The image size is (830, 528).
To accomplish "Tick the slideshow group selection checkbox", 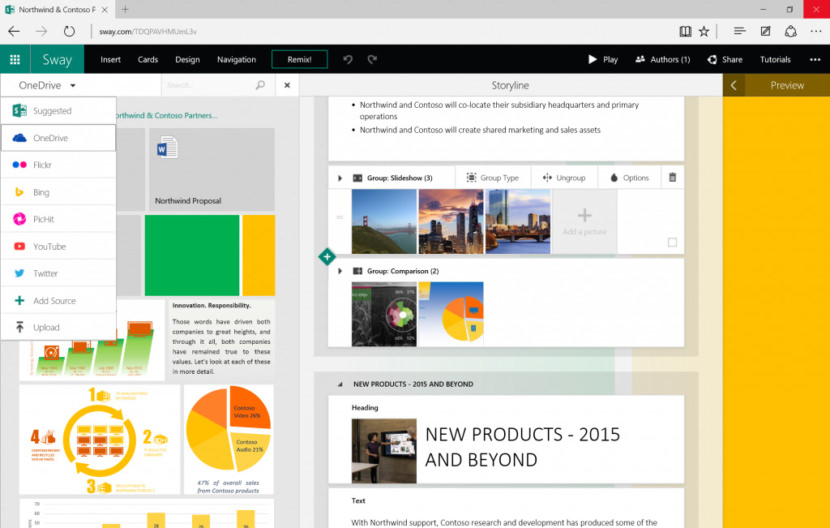I will click(672, 243).
